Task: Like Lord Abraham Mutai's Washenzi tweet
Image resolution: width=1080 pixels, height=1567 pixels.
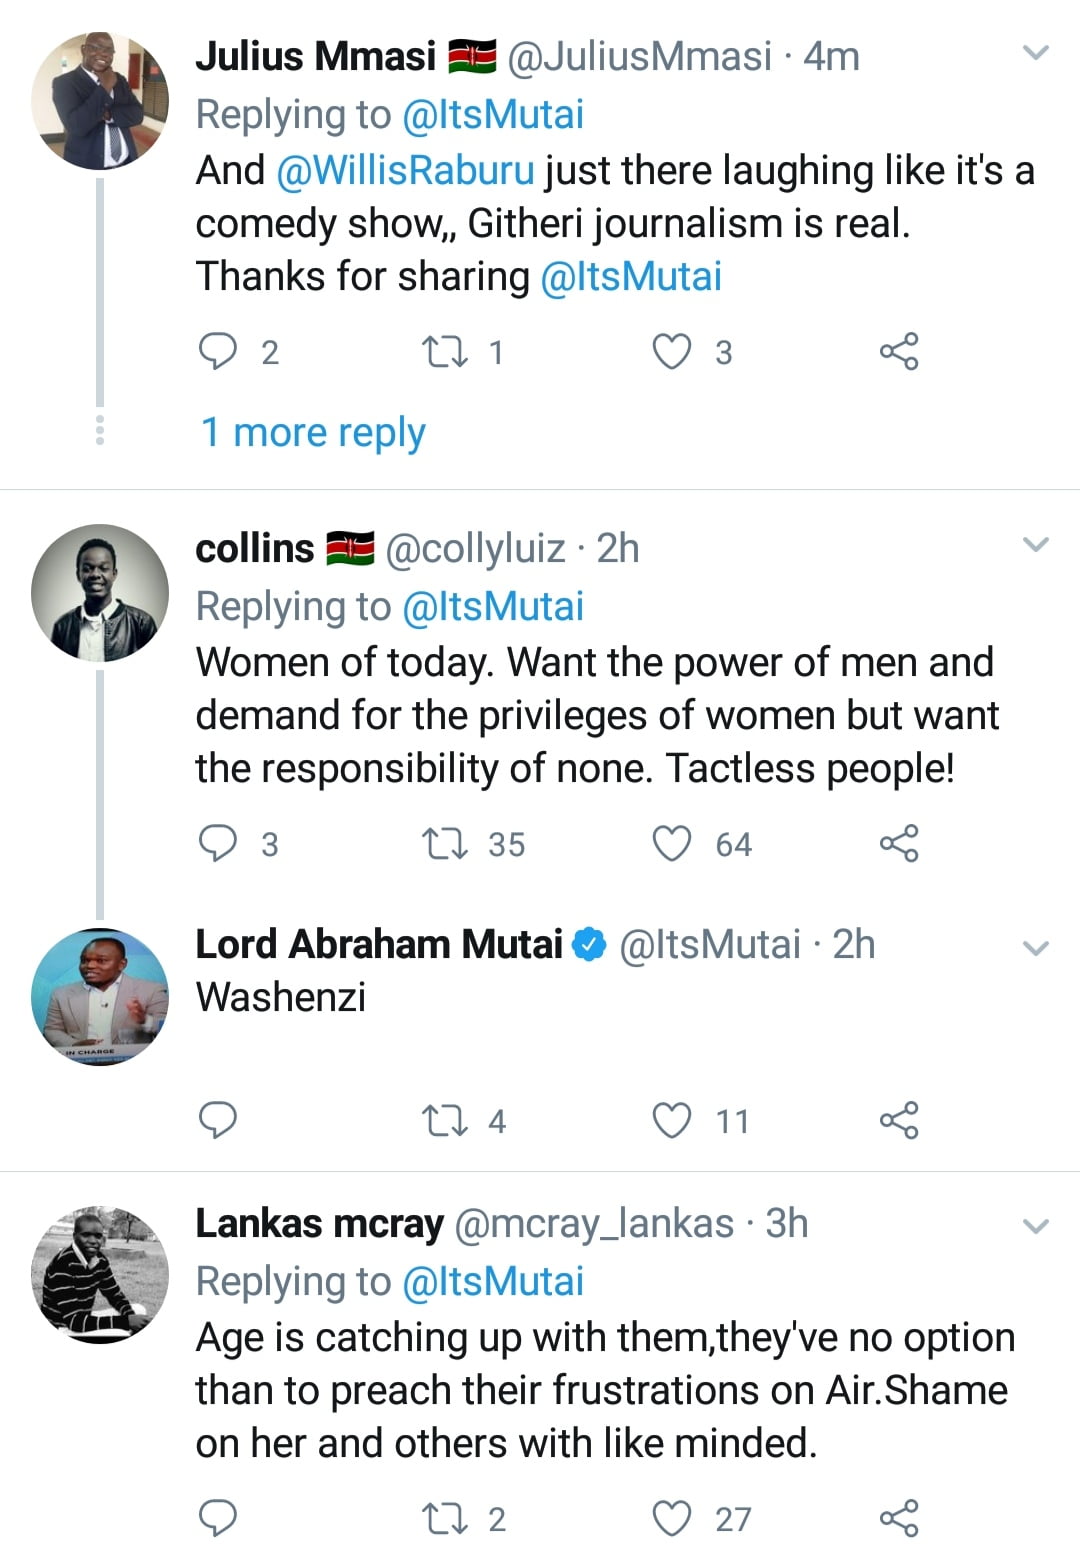Action: (671, 1120)
